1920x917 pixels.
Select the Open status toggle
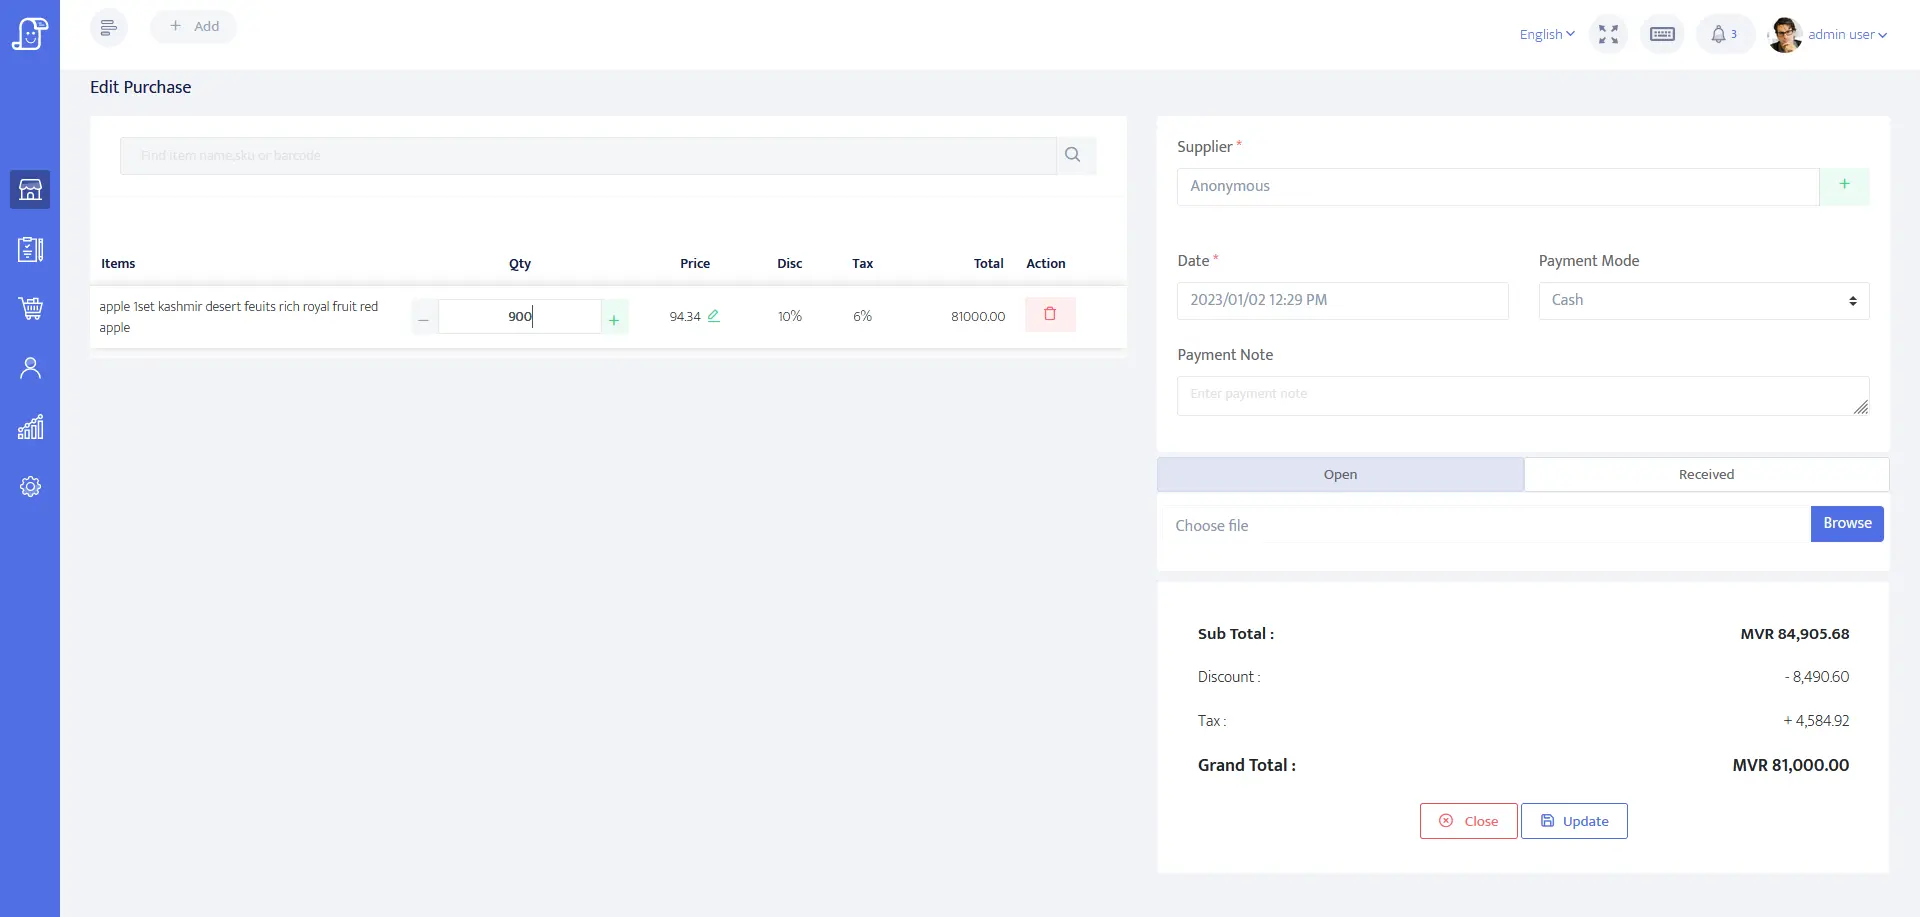[x=1340, y=475]
